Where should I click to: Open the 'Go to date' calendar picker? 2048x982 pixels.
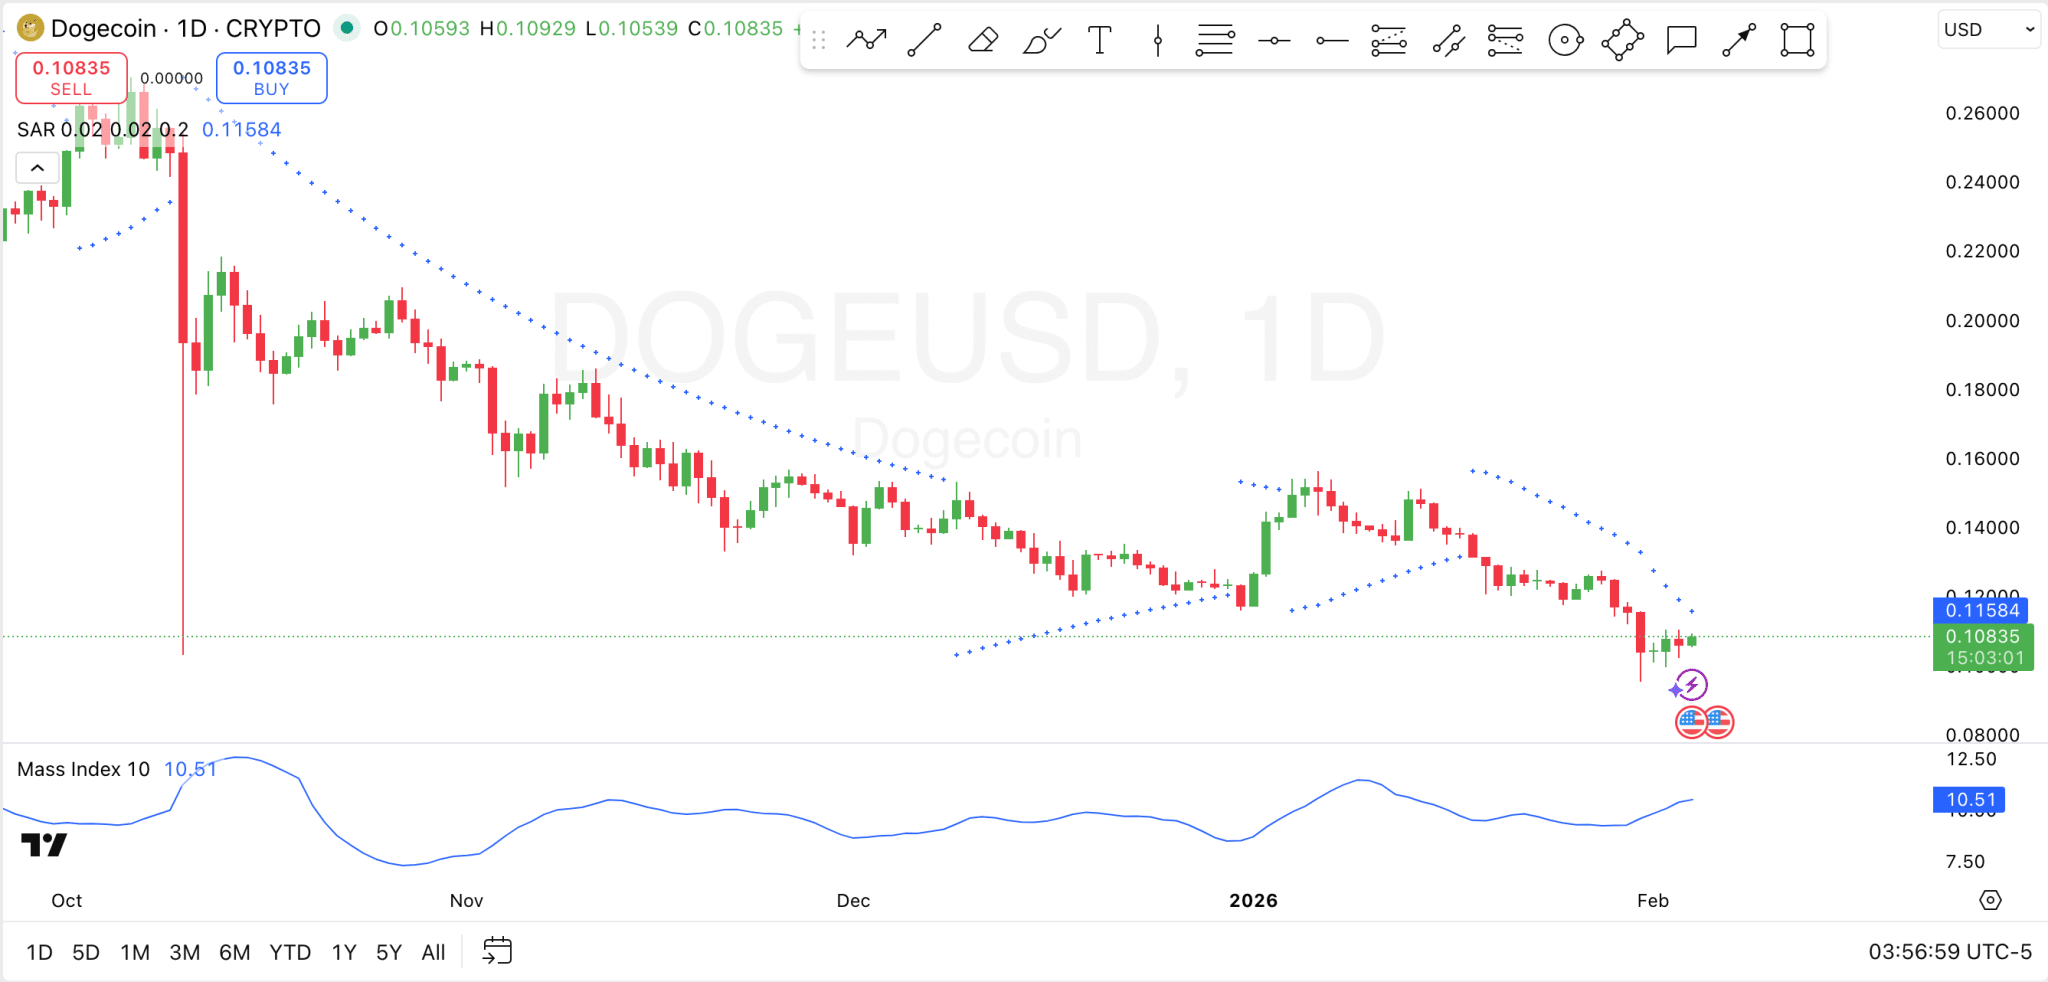497,951
